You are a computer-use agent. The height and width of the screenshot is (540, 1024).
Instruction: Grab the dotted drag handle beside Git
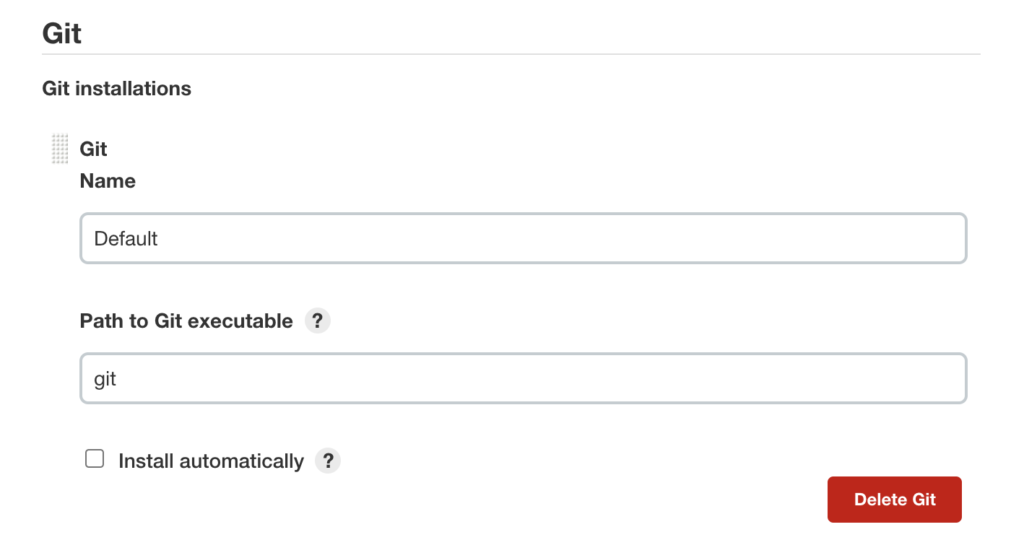(60, 149)
